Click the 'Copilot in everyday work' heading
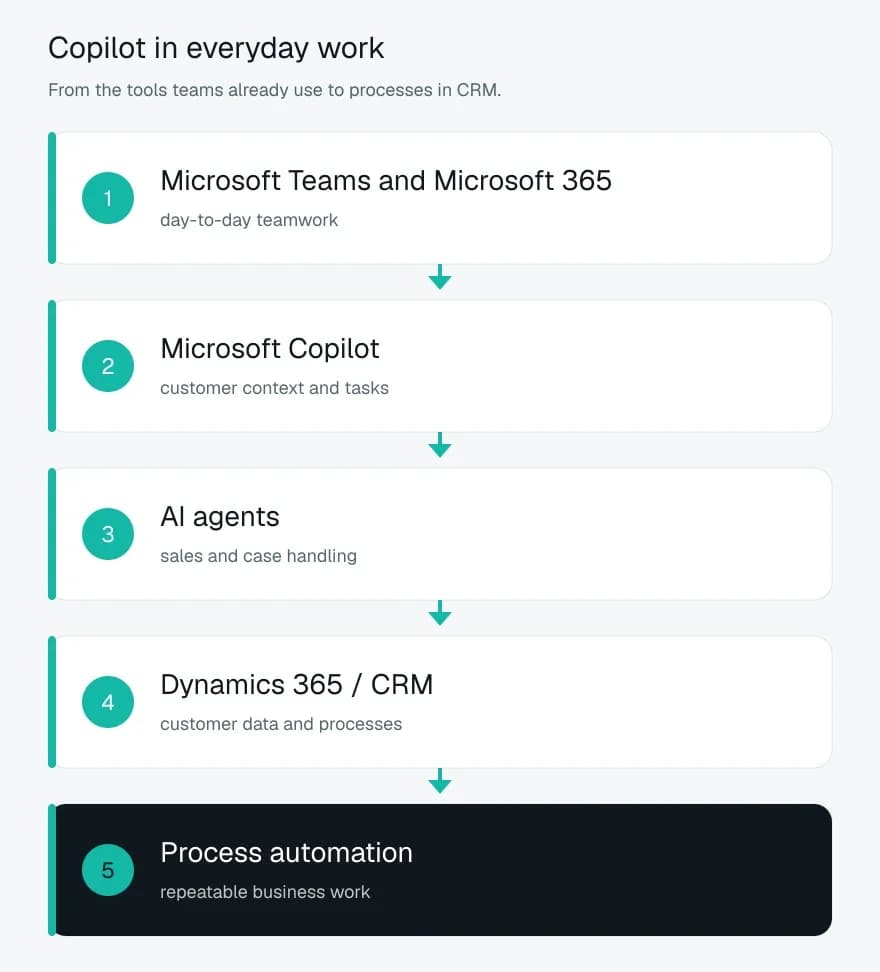This screenshot has height=972, width=880. (216, 49)
